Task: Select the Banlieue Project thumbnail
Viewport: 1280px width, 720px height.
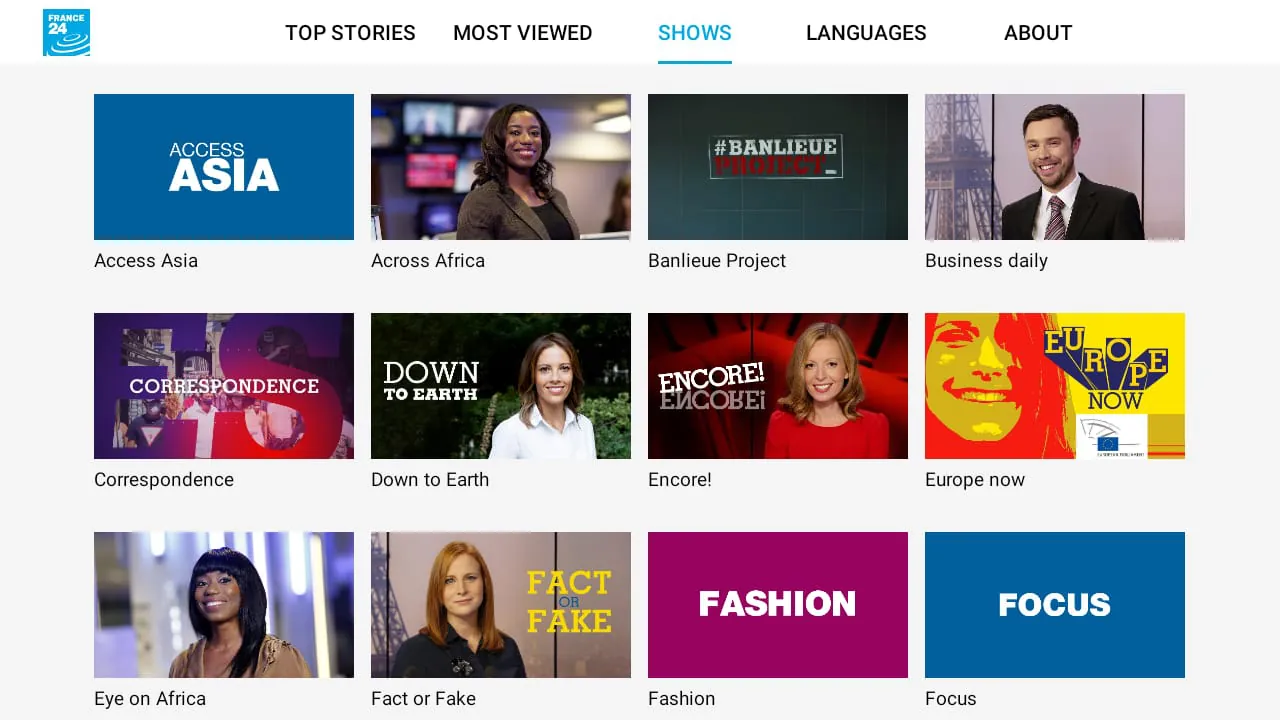Action: coord(777,167)
